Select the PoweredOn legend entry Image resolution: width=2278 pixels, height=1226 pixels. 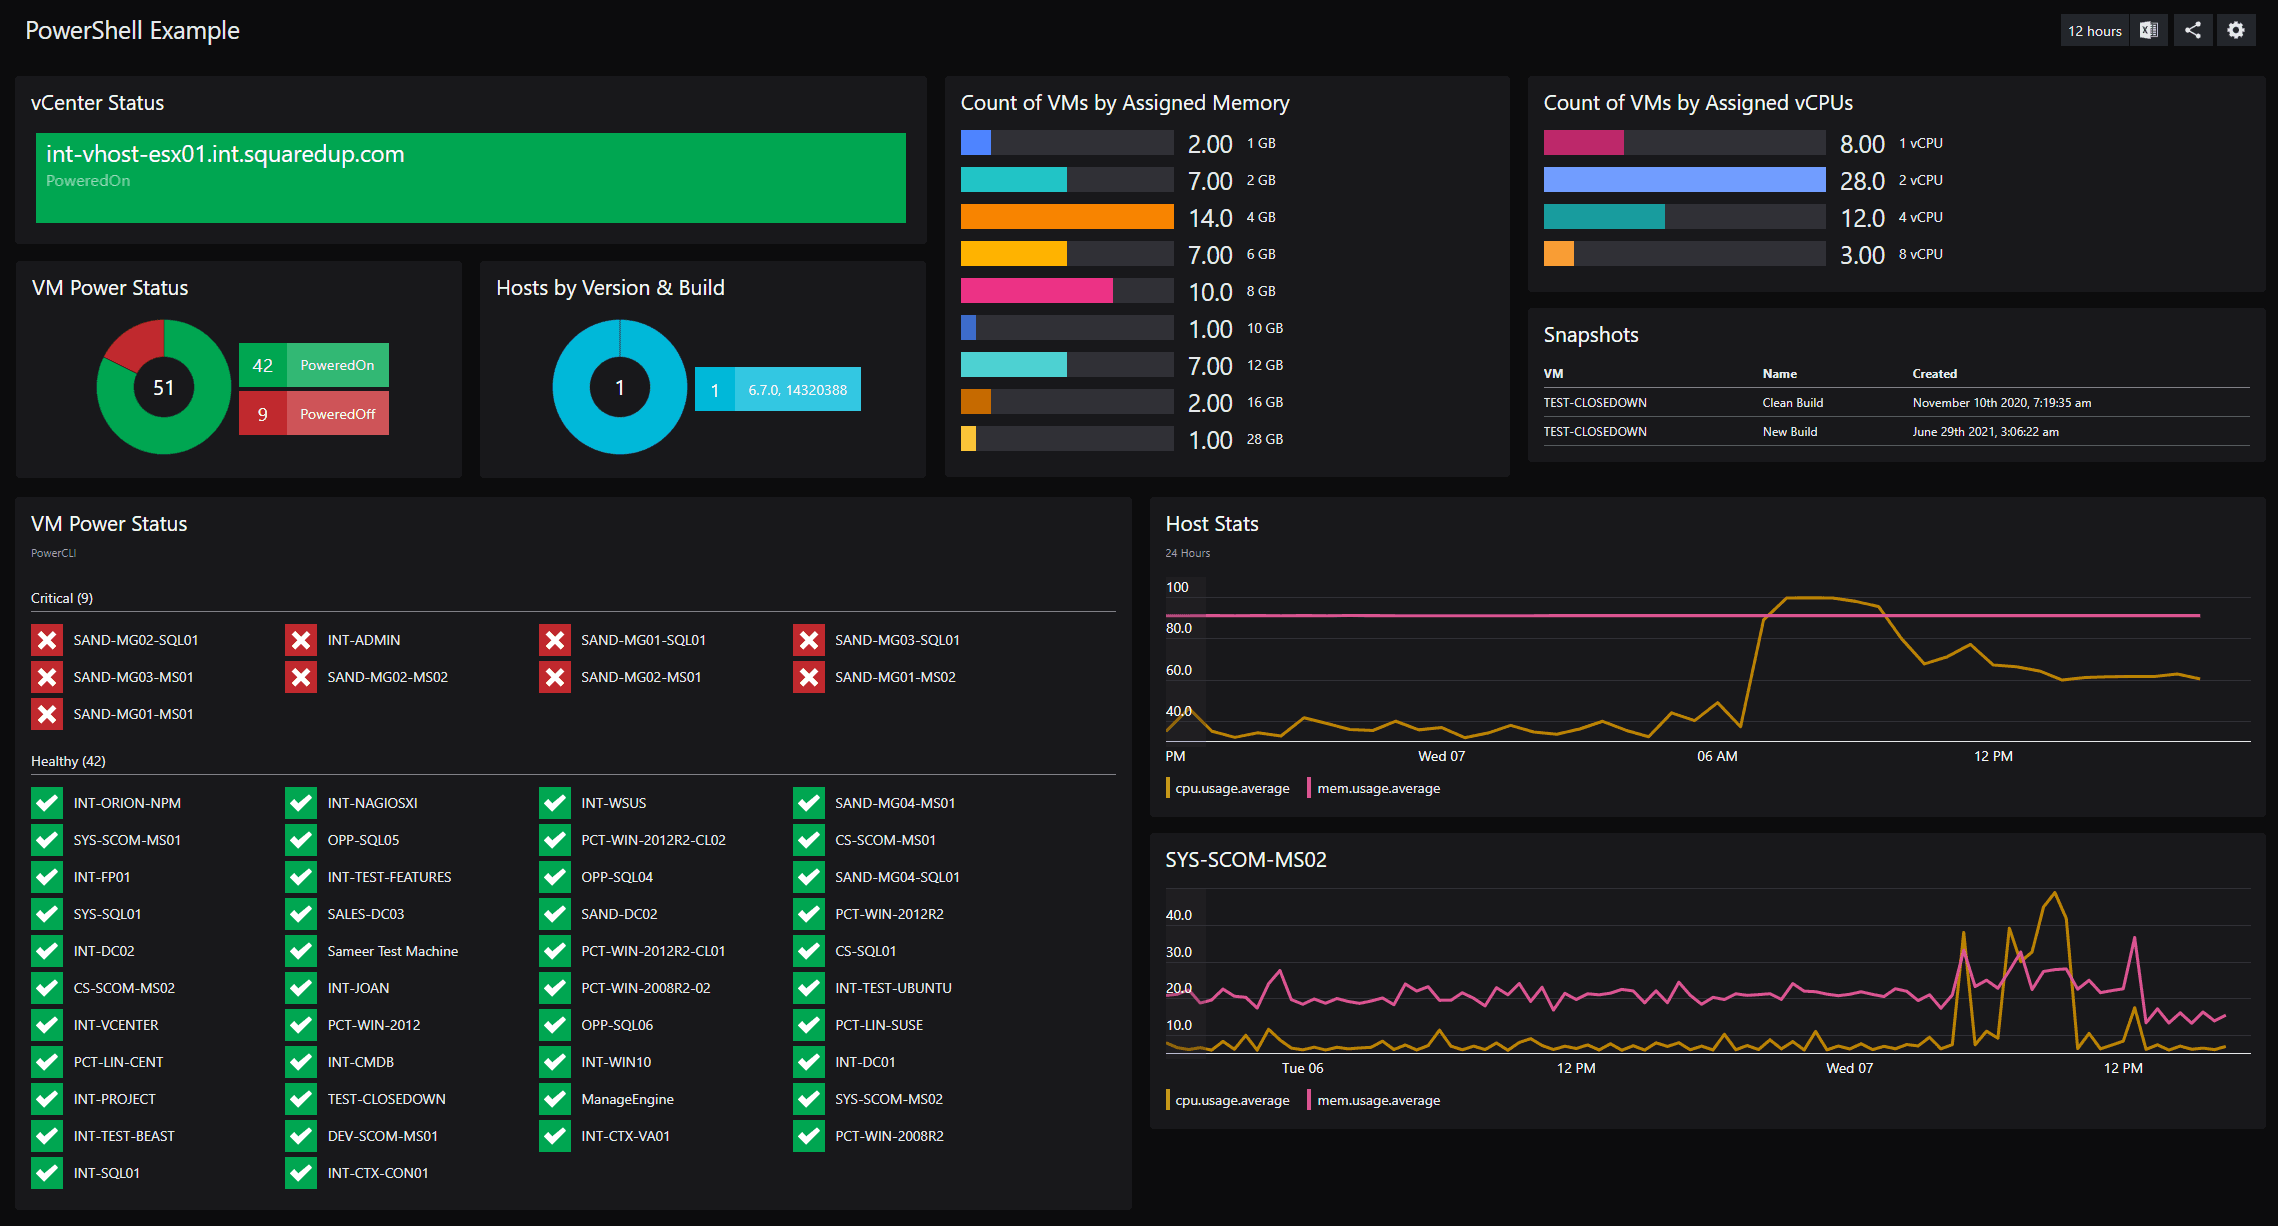(314, 365)
